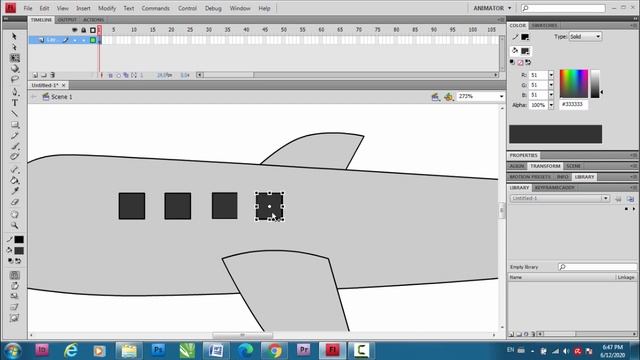The width and height of the screenshot is (640, 360).
Task: Open the Modify menu
Action: 107,8
